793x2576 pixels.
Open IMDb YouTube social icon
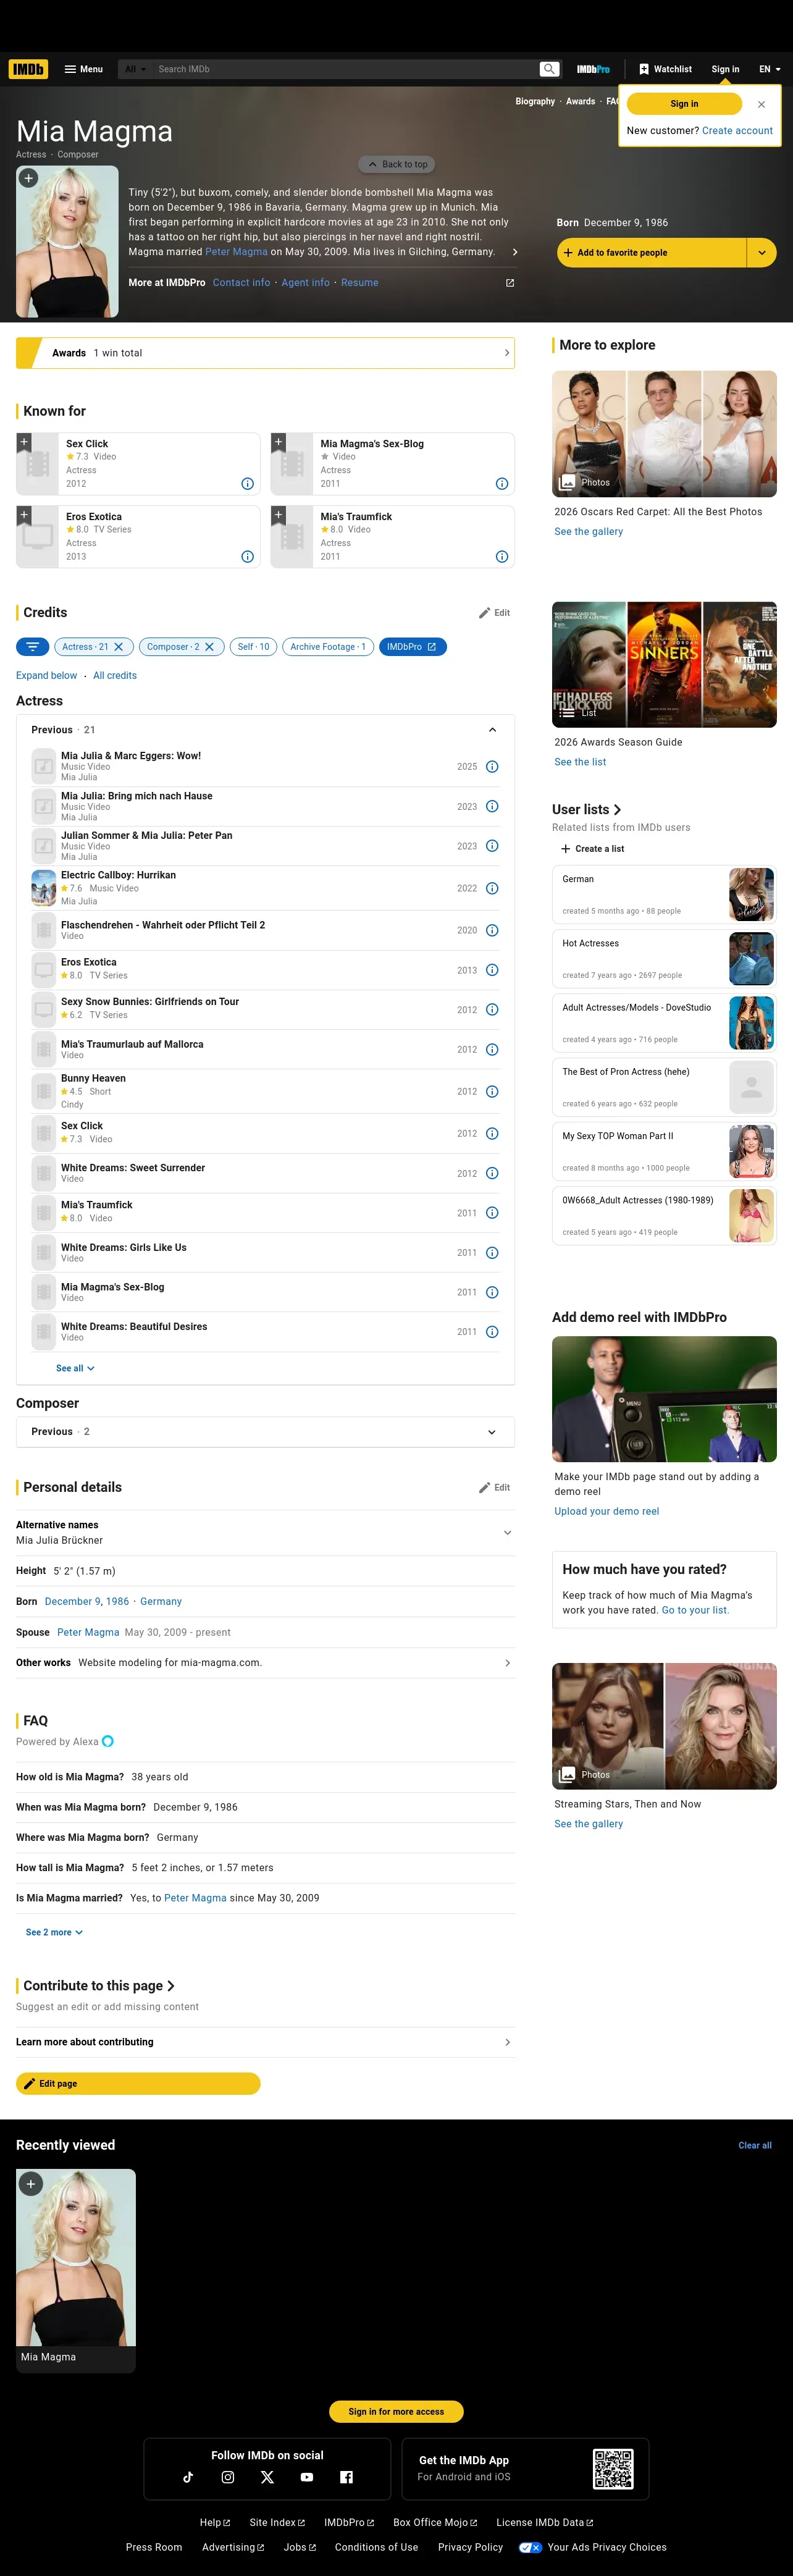307,2477
